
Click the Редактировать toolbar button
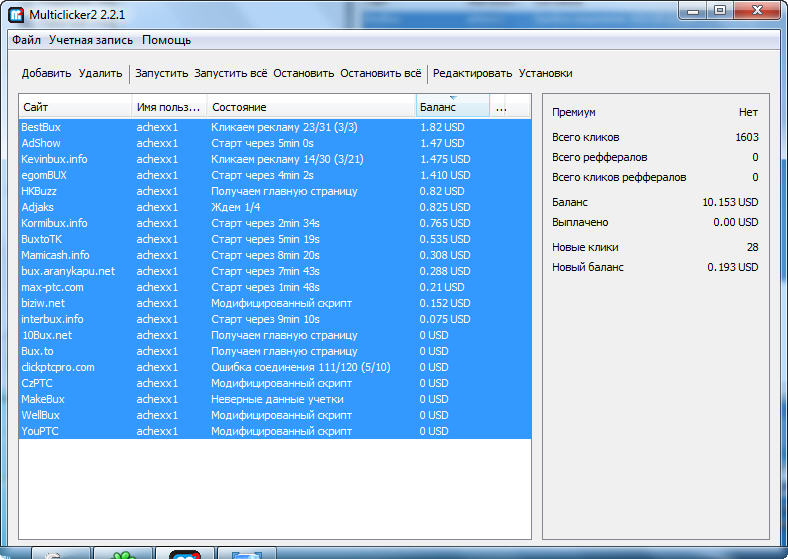coord(472,73)
